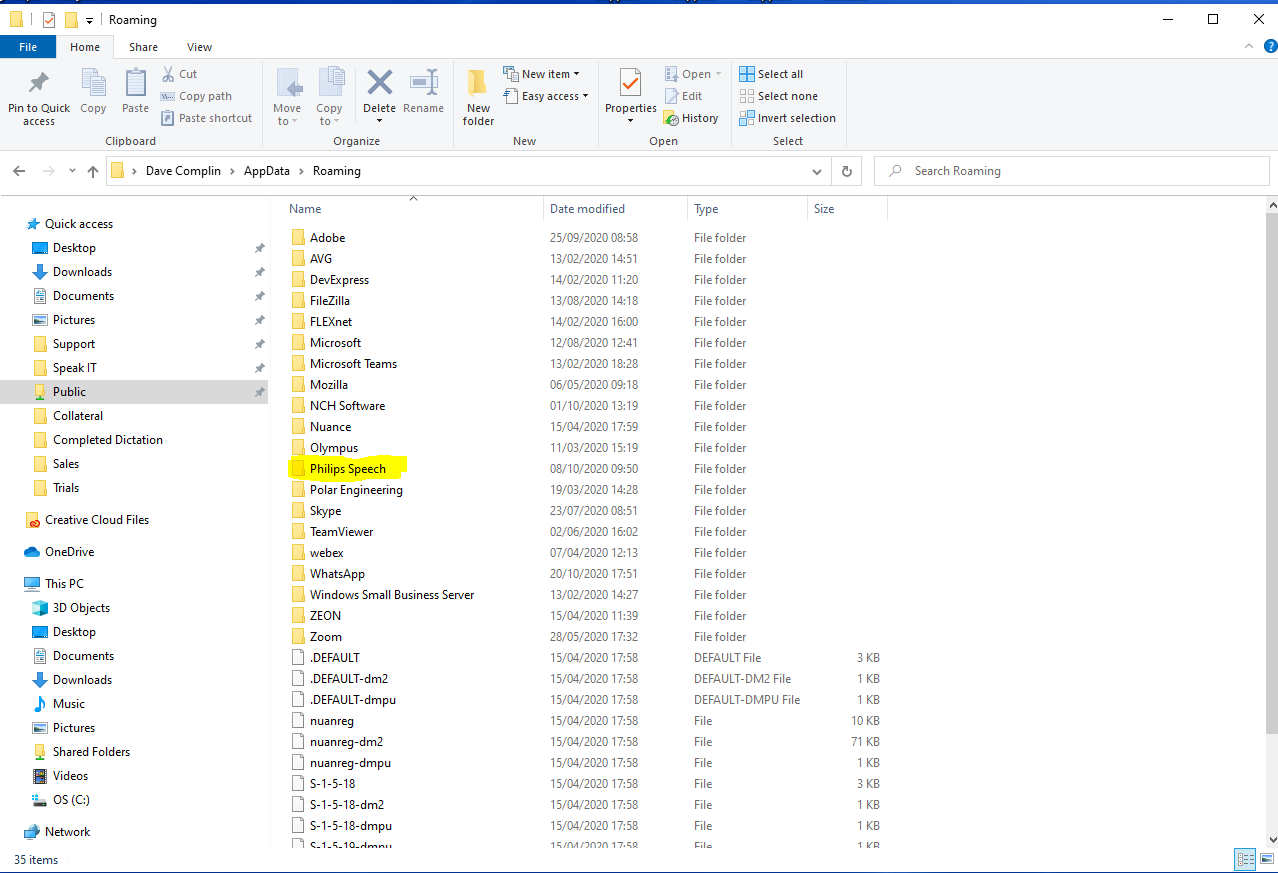Viewport: 1278px width, 873px height.
Task: Click the Cut scissors command
Action: click(x=179, y=74)
